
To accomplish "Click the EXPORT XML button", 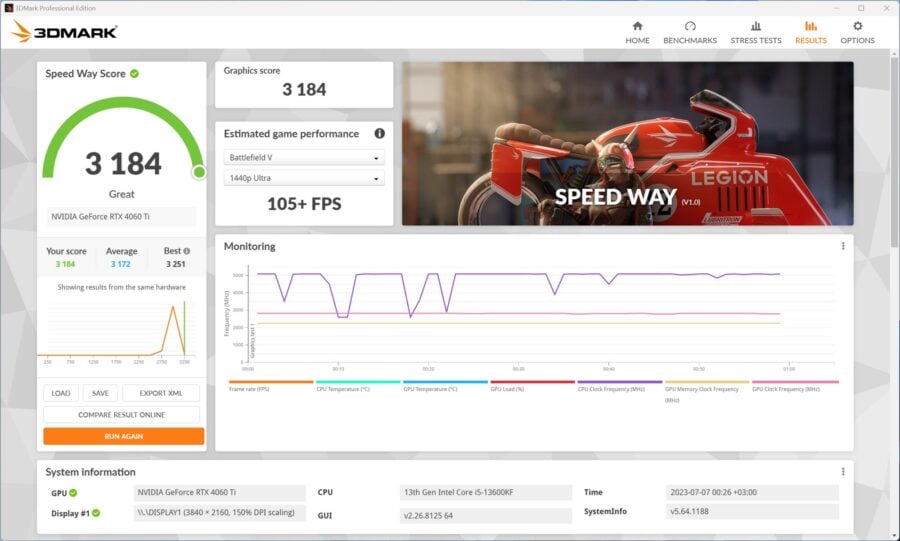I will click(161, 393).
